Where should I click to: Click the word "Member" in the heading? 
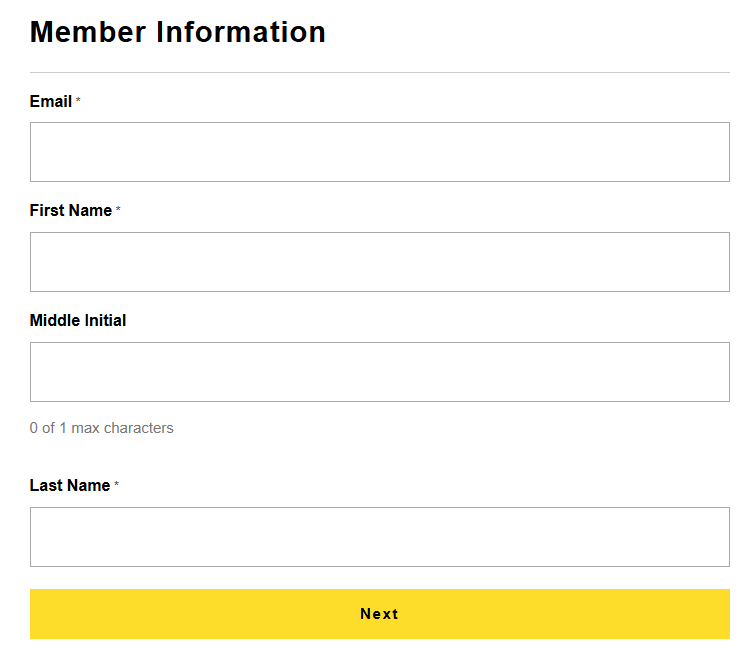pos(89,32)
